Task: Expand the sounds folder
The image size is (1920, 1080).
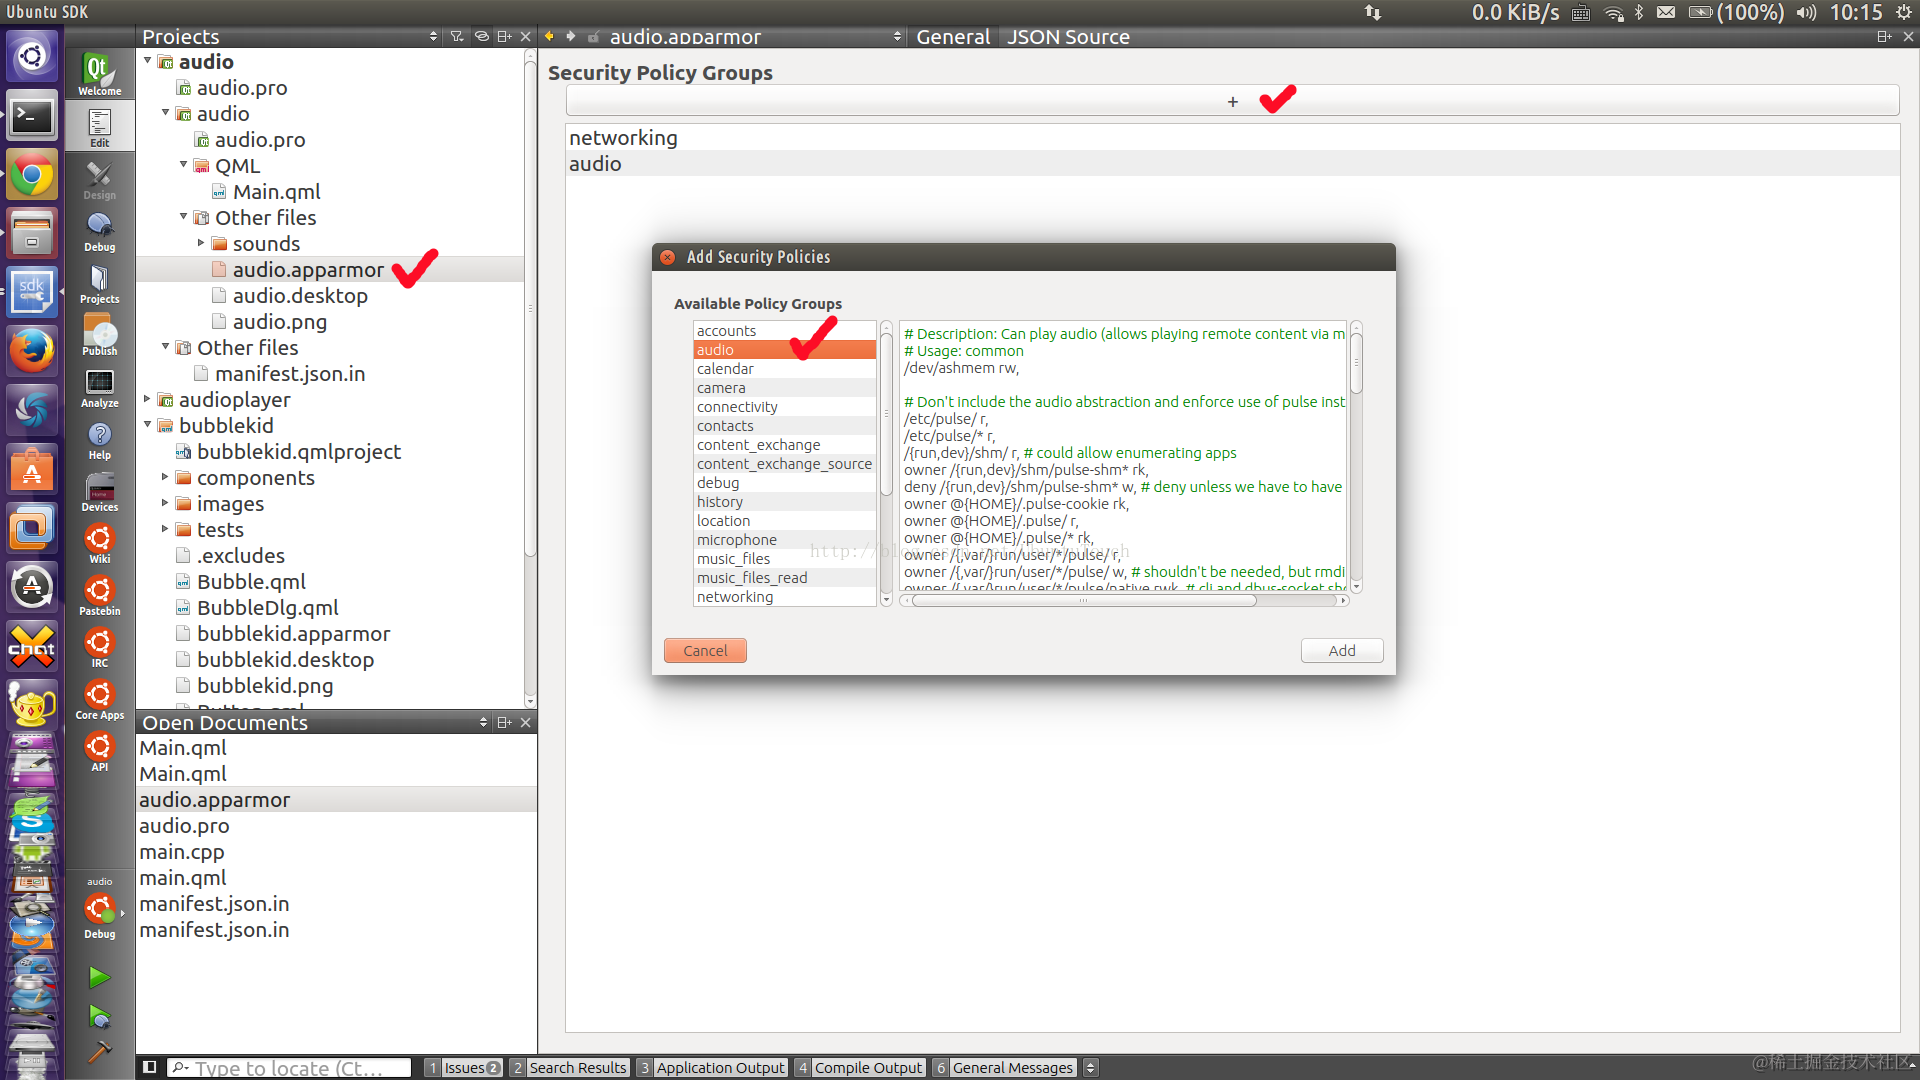Action: tap(201, 243)
